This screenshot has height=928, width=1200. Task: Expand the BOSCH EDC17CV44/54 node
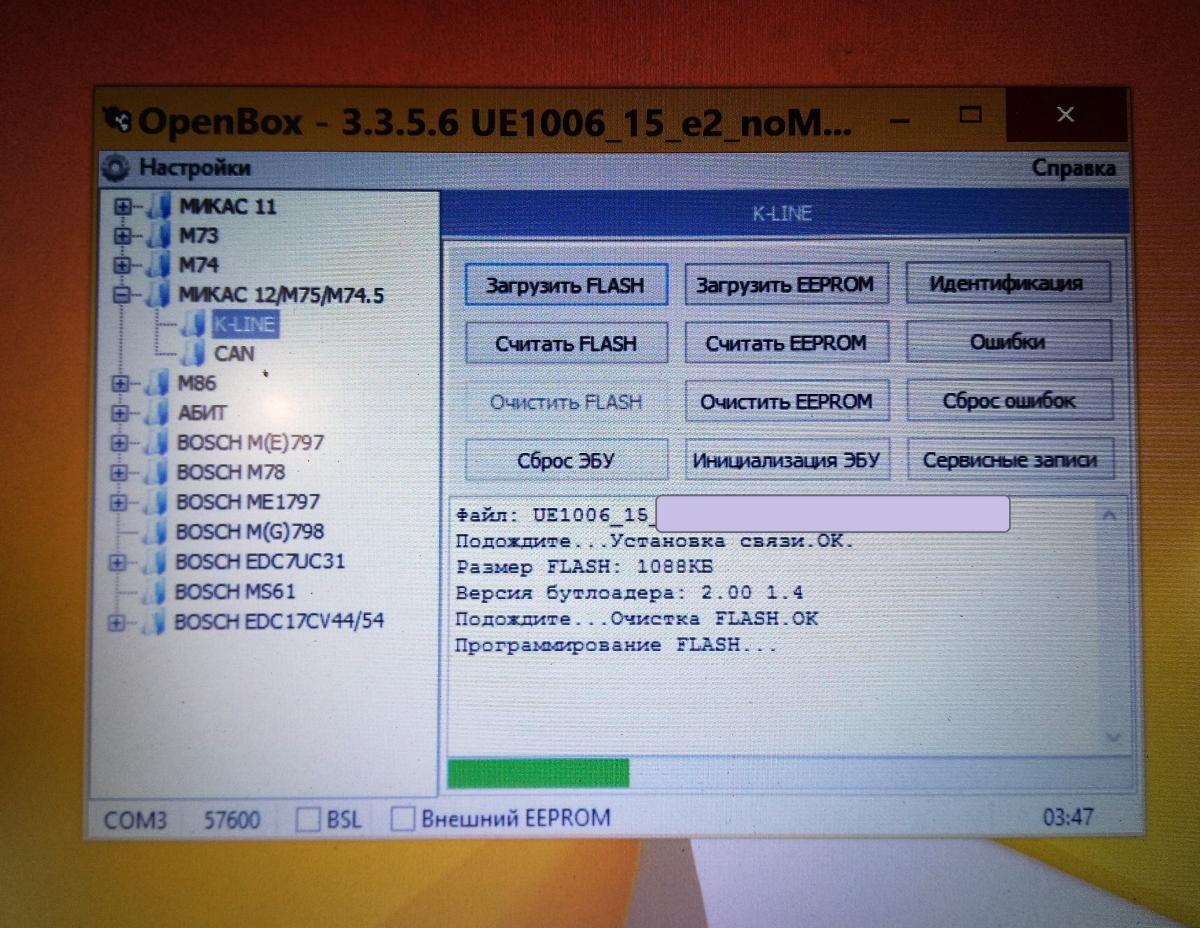(119, 623)
